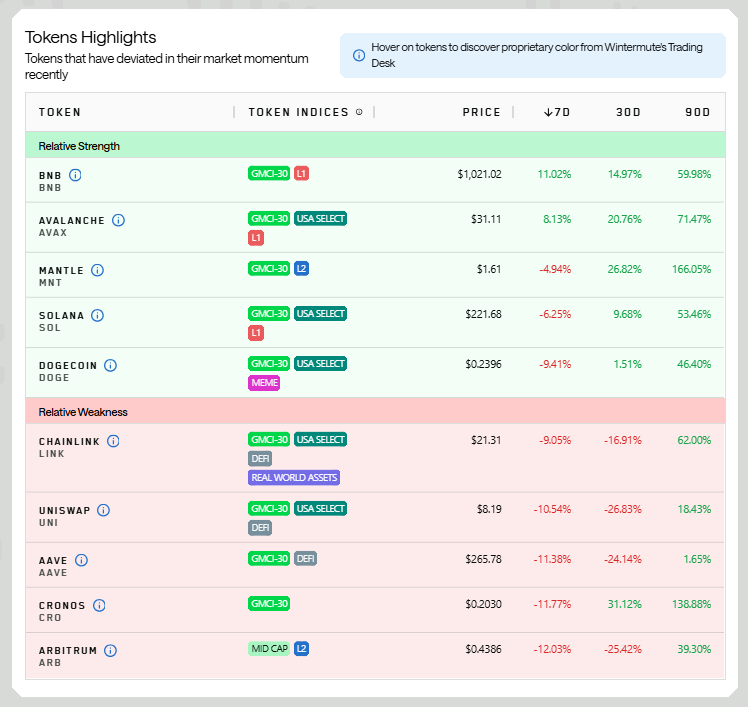Click the USA SELECT tag in Uniswap row
Screen dimensions: 748x707
[x=321, y=509]
